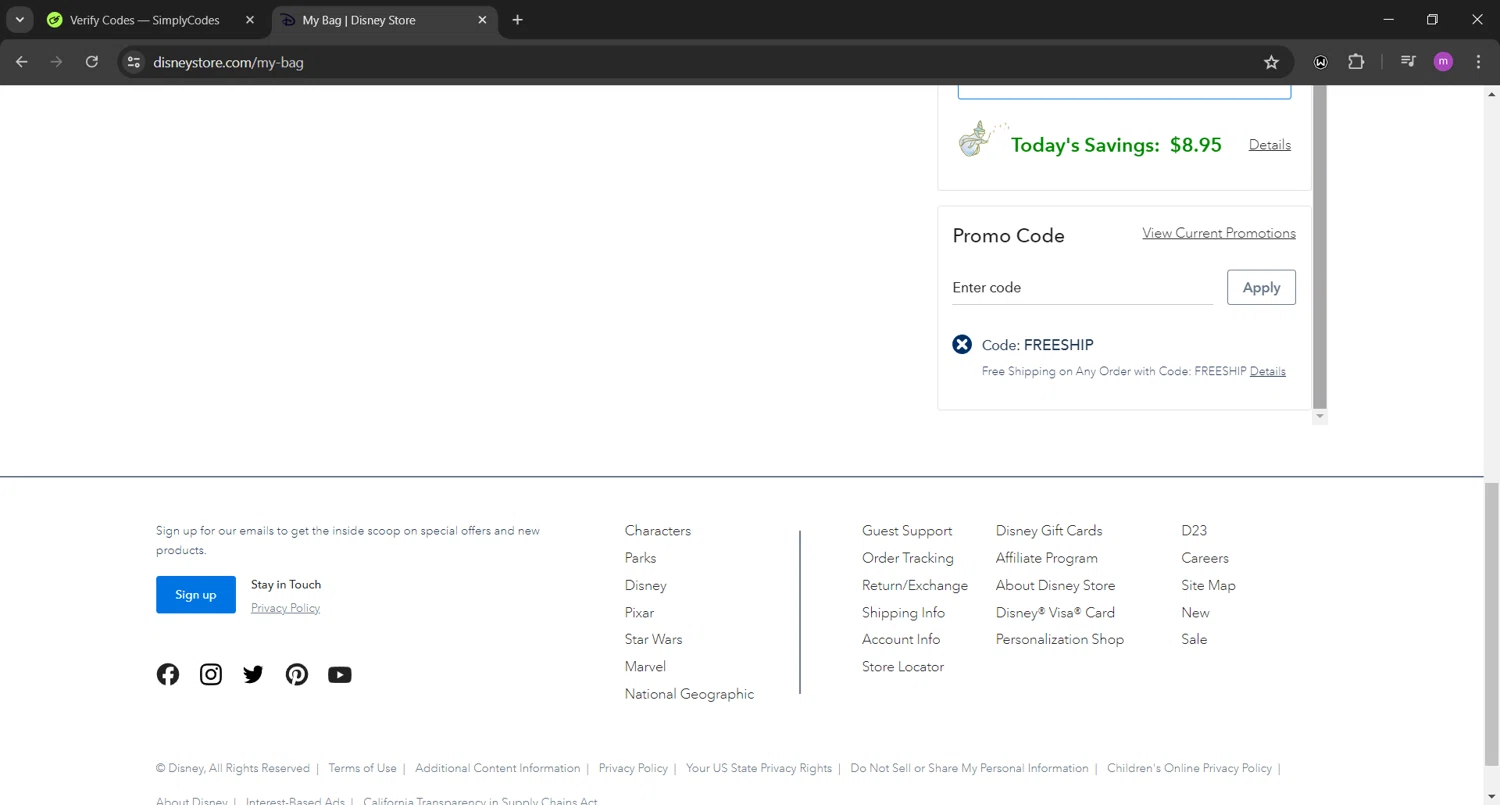Open the Disney® Visa® Card link

(1055, 612)
